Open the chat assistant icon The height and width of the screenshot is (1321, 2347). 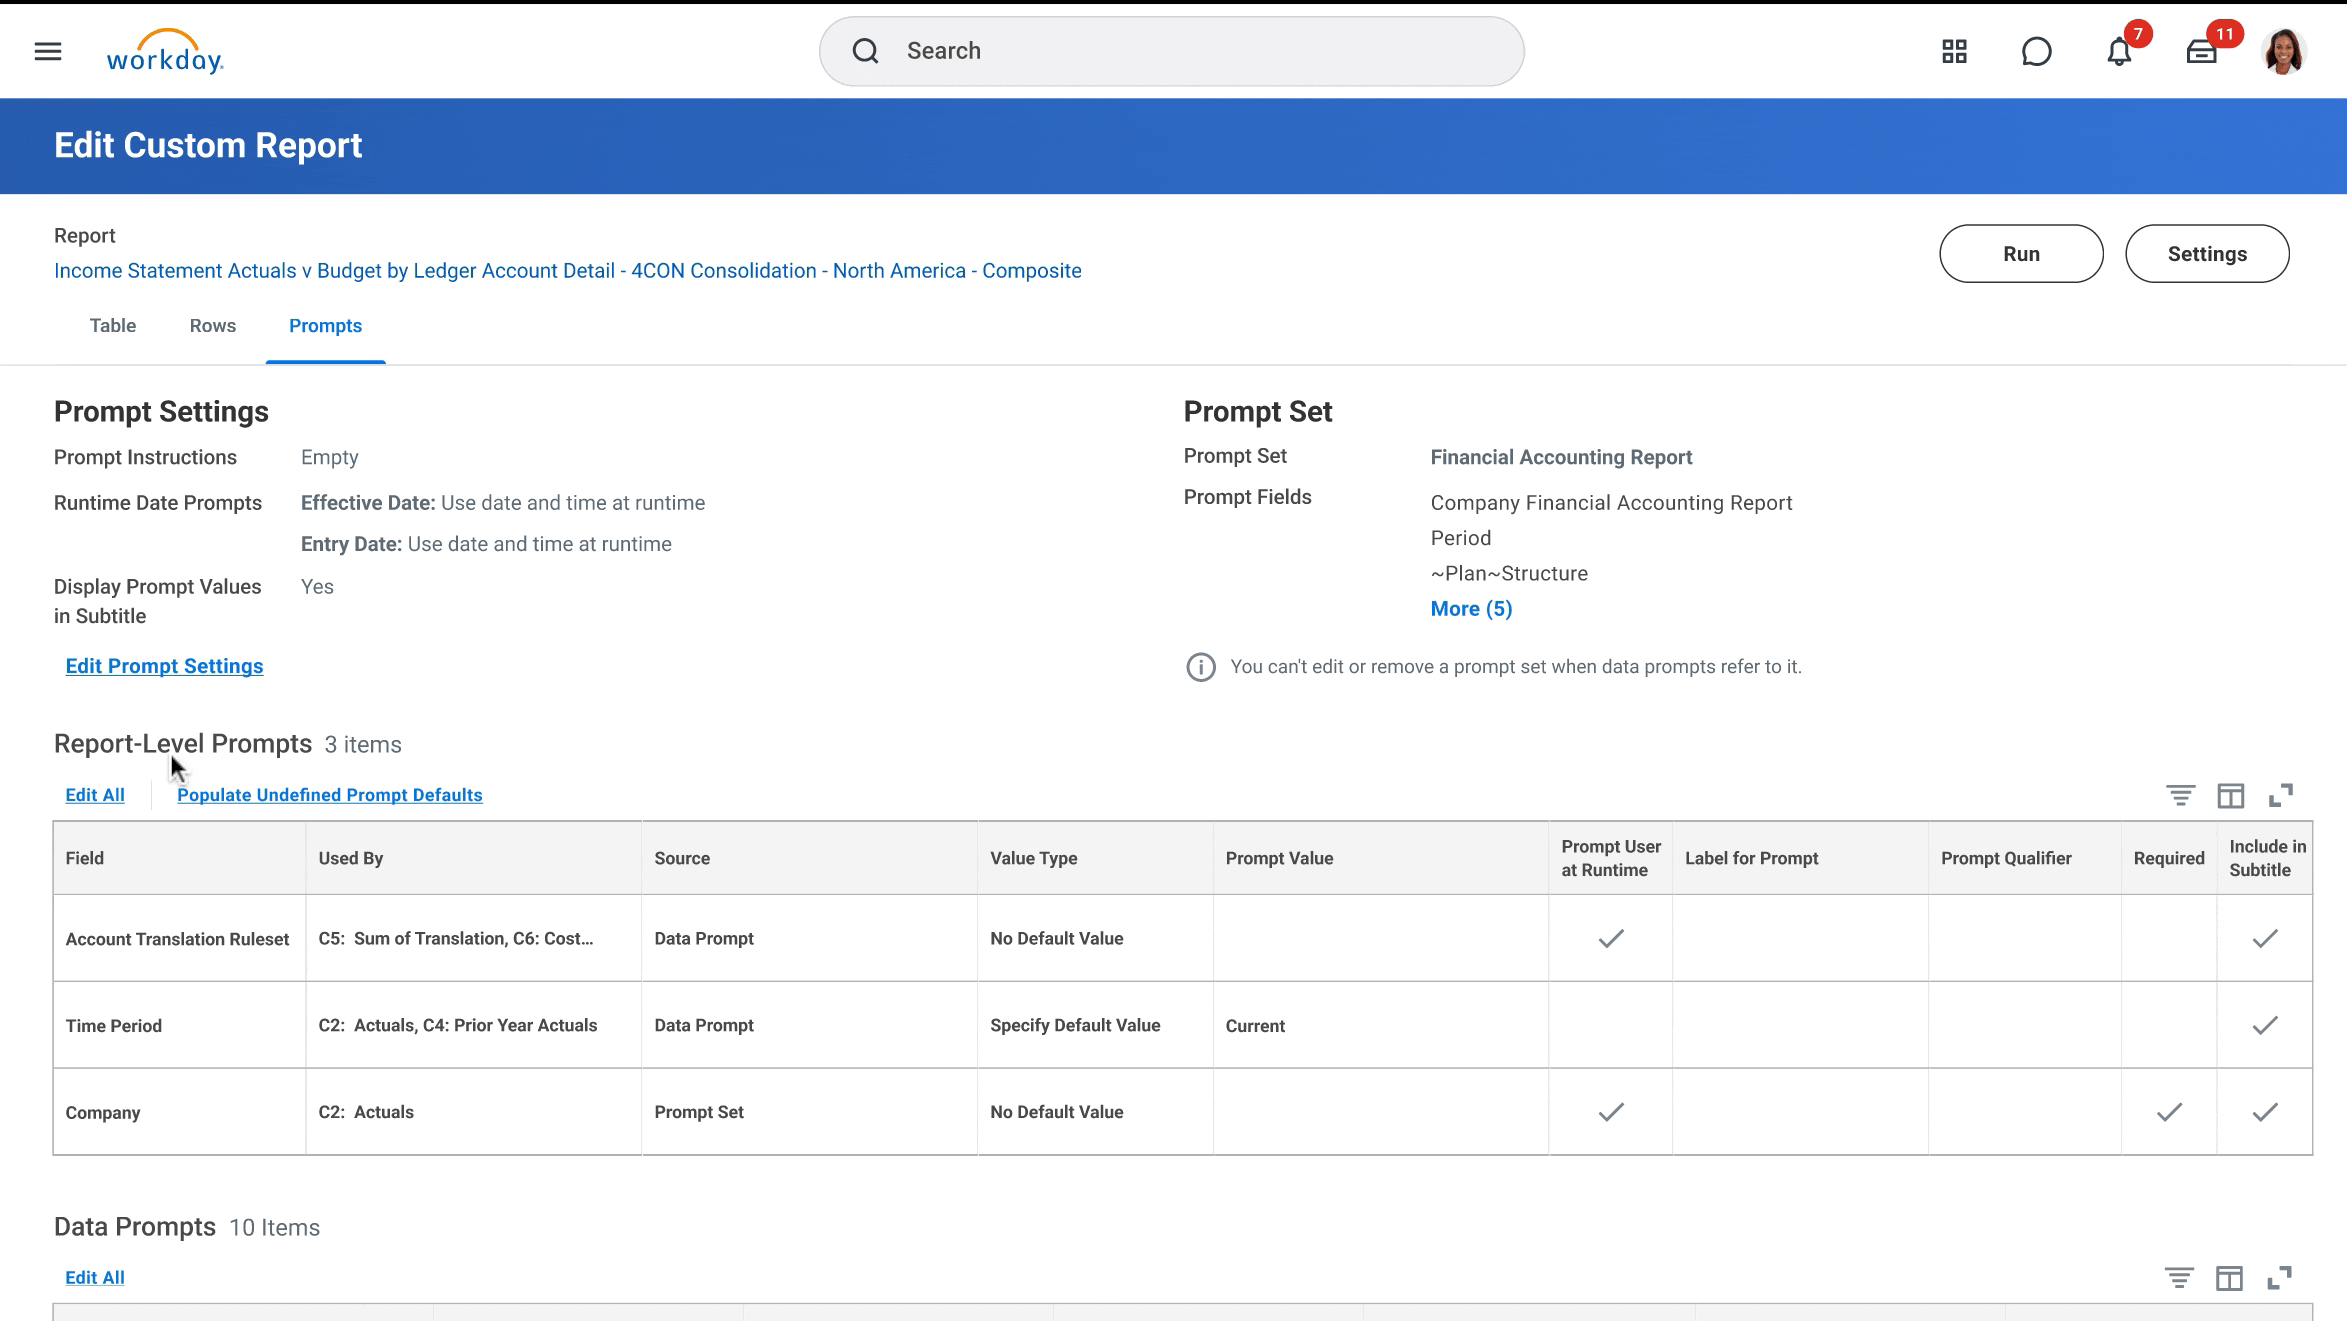point(2036,51)
